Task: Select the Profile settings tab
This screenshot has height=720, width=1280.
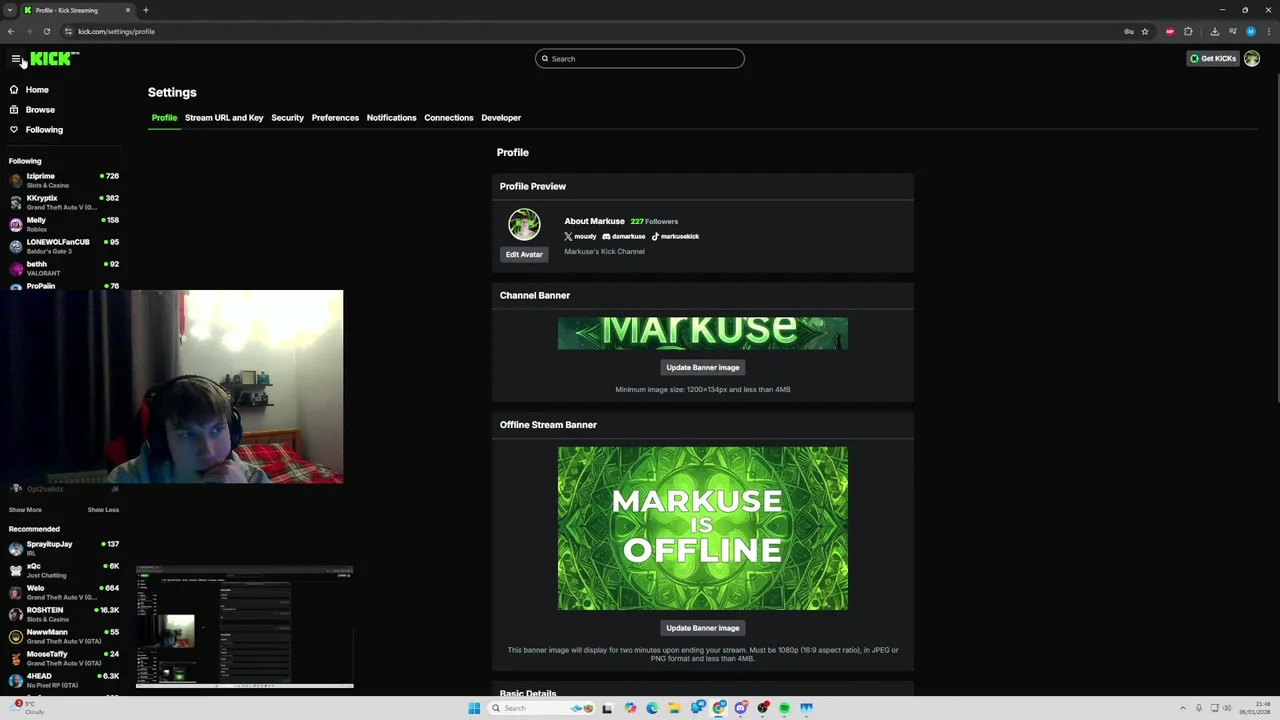Action: 164,118
